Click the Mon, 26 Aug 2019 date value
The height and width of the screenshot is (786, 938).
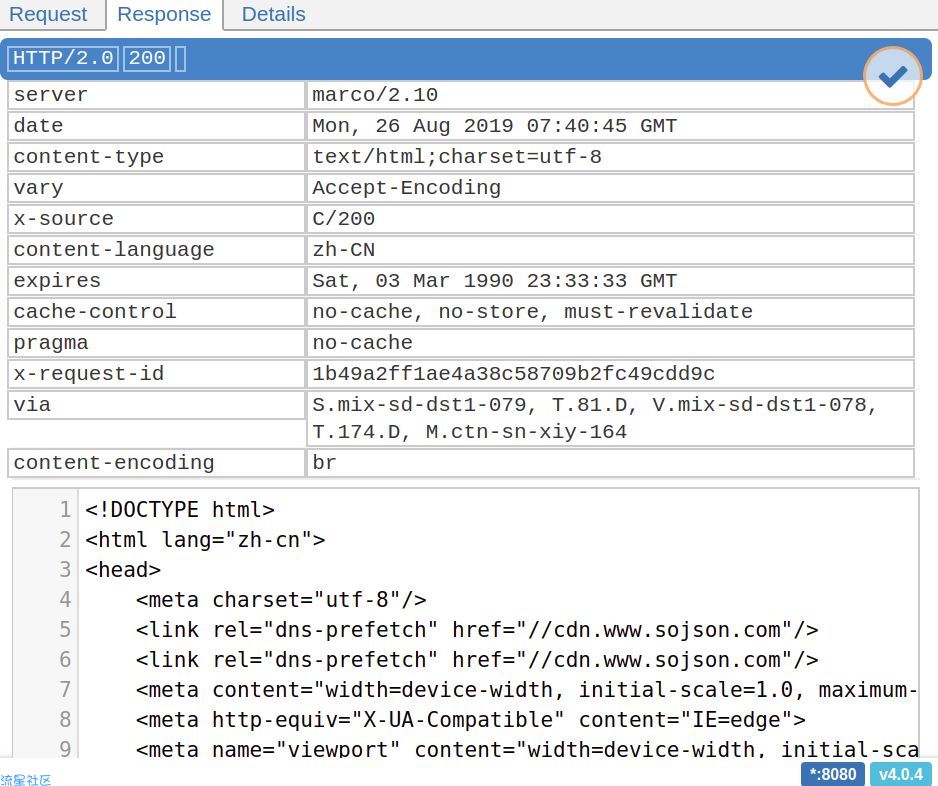point(610,126)
